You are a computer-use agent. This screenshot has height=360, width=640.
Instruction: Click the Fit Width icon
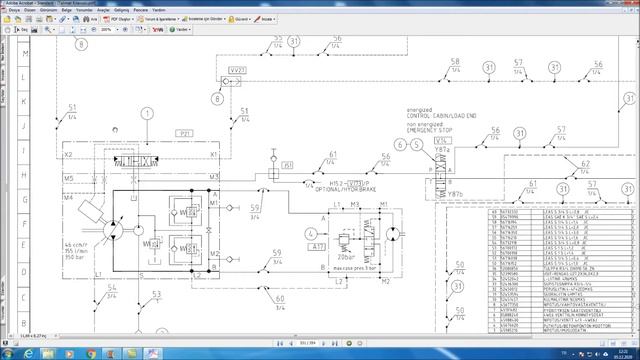83,30
